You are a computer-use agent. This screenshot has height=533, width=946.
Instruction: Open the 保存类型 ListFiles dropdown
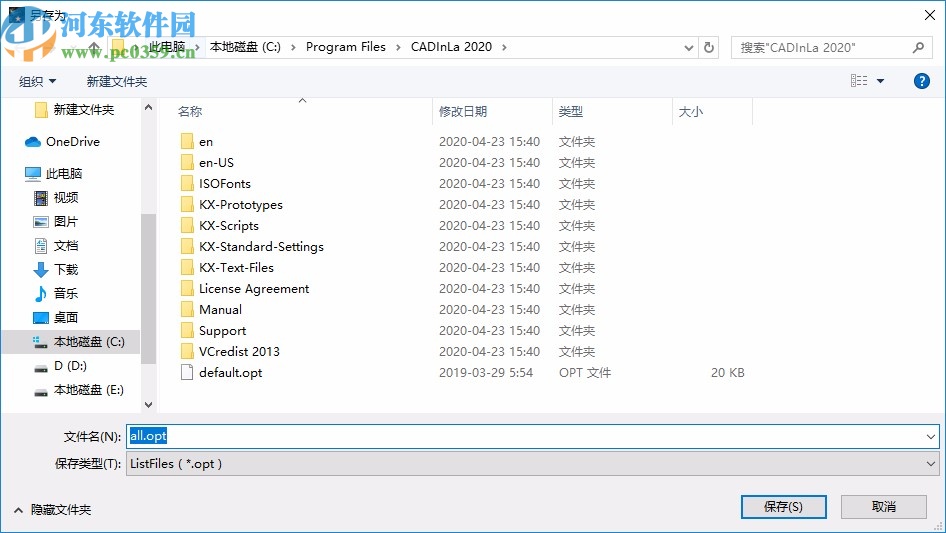click(x=532, y=464)
